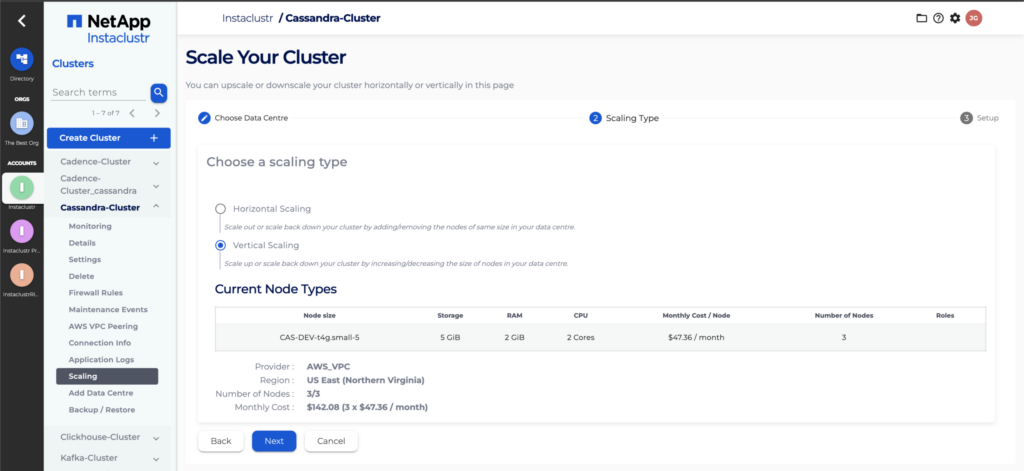The width and height of the screenshot is (1024, 471).
Task: Click the Search terms input field
Action: point(98,93)
